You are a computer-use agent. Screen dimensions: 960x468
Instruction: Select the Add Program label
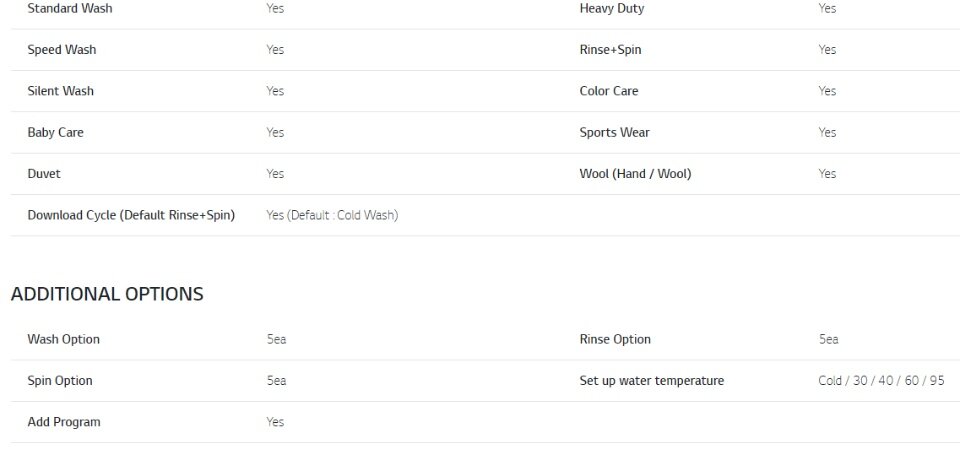[x=64, y=422]
